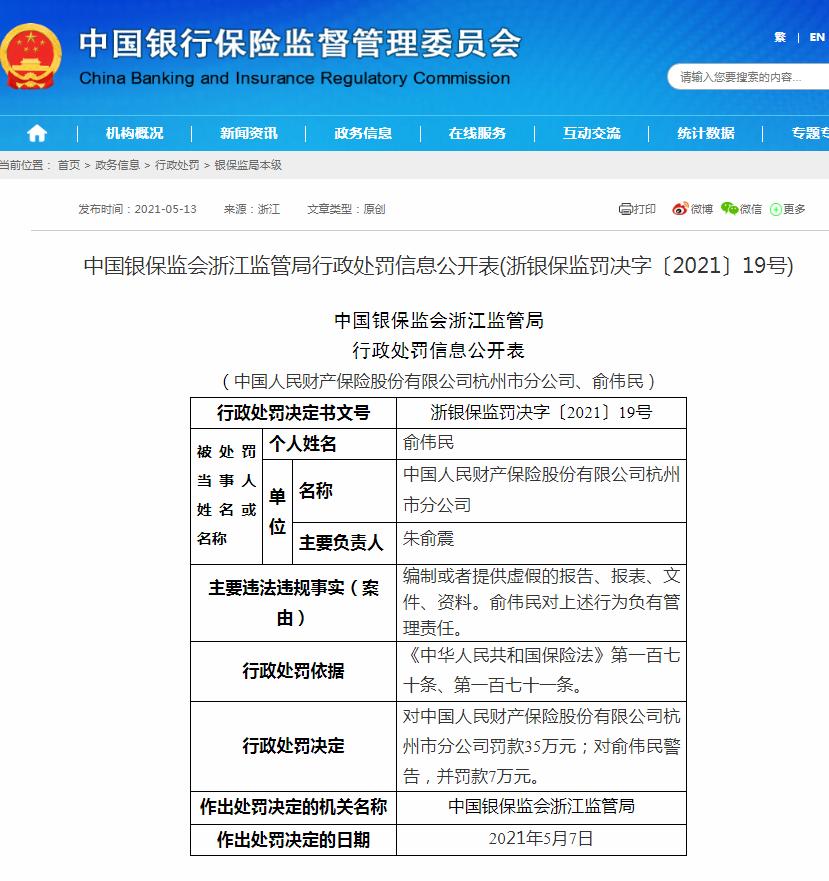Click the 《中华人民共和国保险法》 basis cell
829x881 pixels.
coord(541,671)
